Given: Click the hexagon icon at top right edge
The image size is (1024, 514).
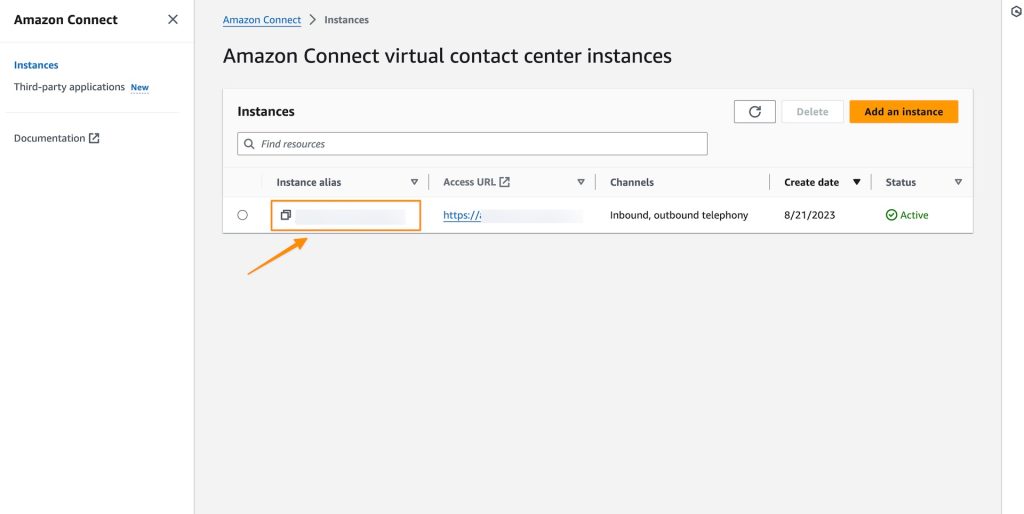Looking at the screenshot, I should 1016,12.
